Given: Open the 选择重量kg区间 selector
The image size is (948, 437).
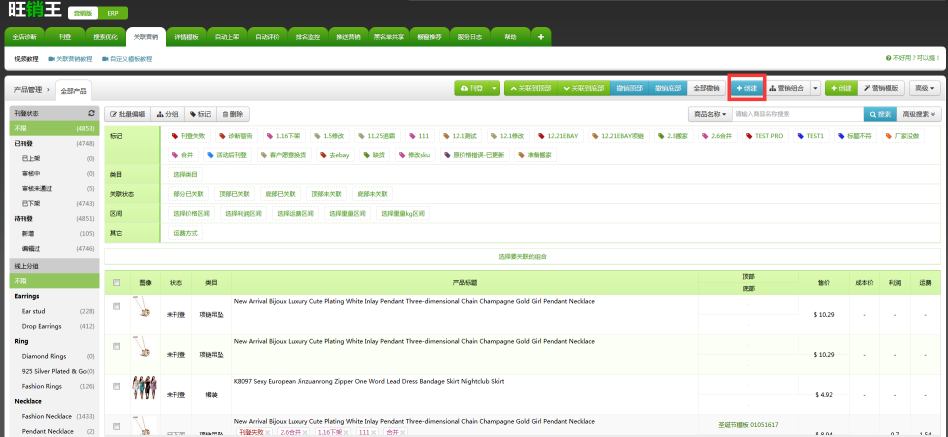Looking at the screenshot, I should 403,213.
